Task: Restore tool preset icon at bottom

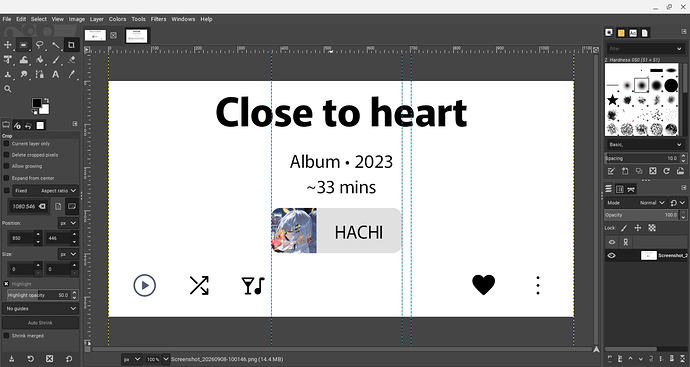Action: click(30, 359)
